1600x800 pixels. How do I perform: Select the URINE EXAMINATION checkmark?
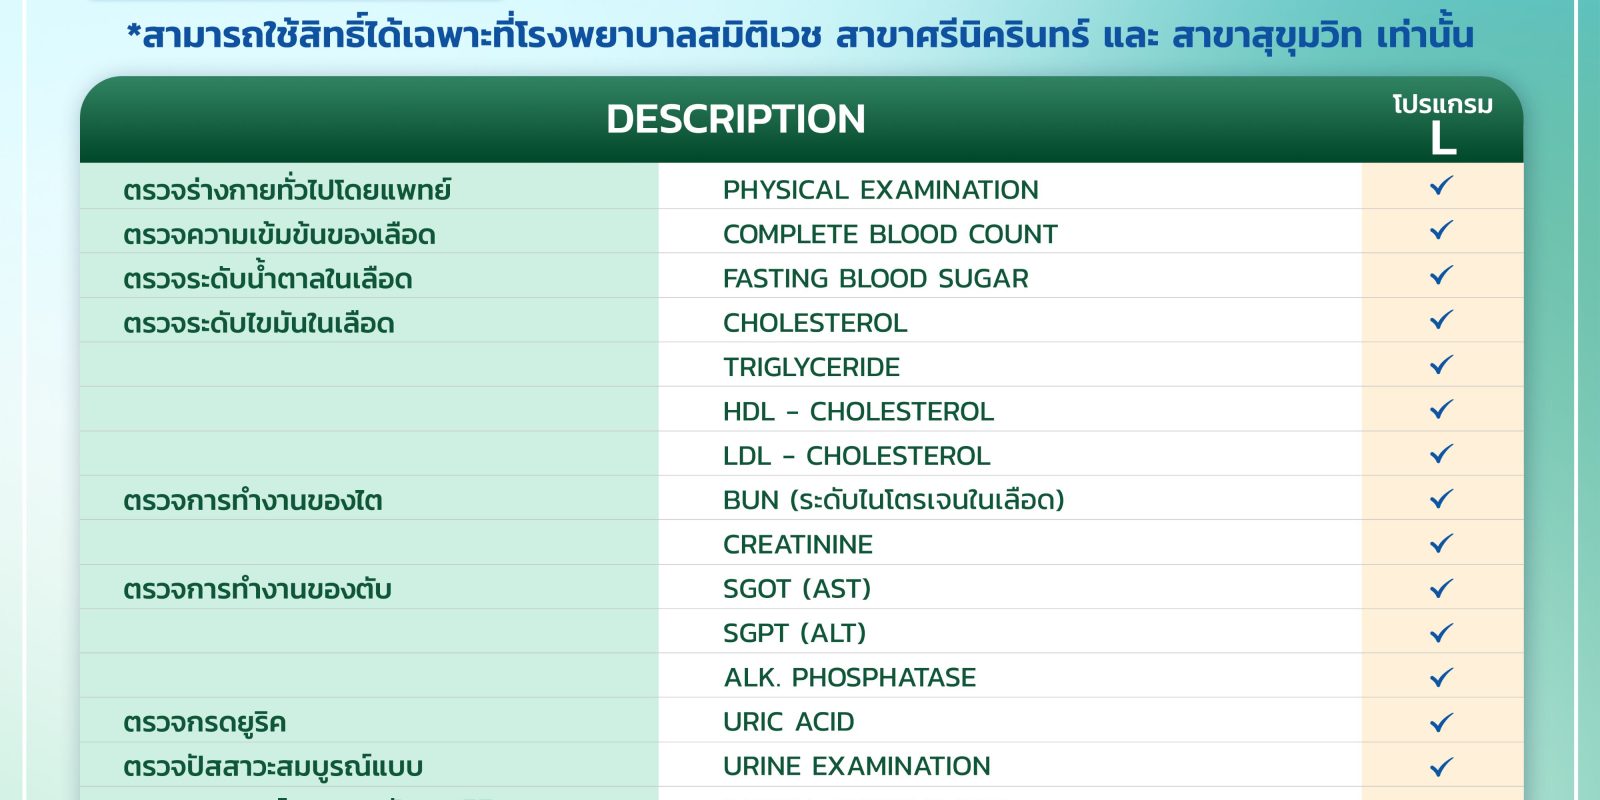pos(1441,767)
